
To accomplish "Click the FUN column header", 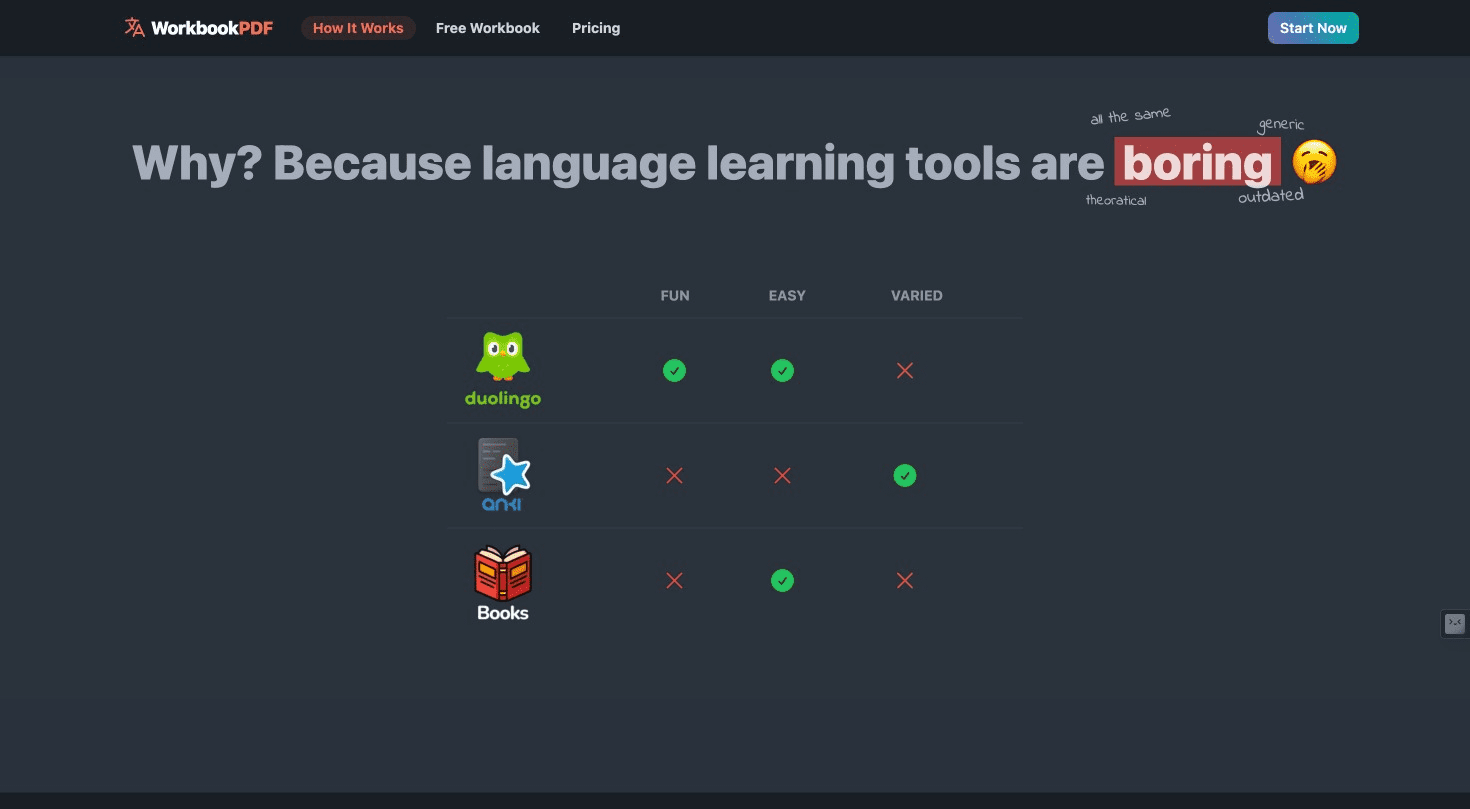I will pyautogui.click(x=675, y=296).
